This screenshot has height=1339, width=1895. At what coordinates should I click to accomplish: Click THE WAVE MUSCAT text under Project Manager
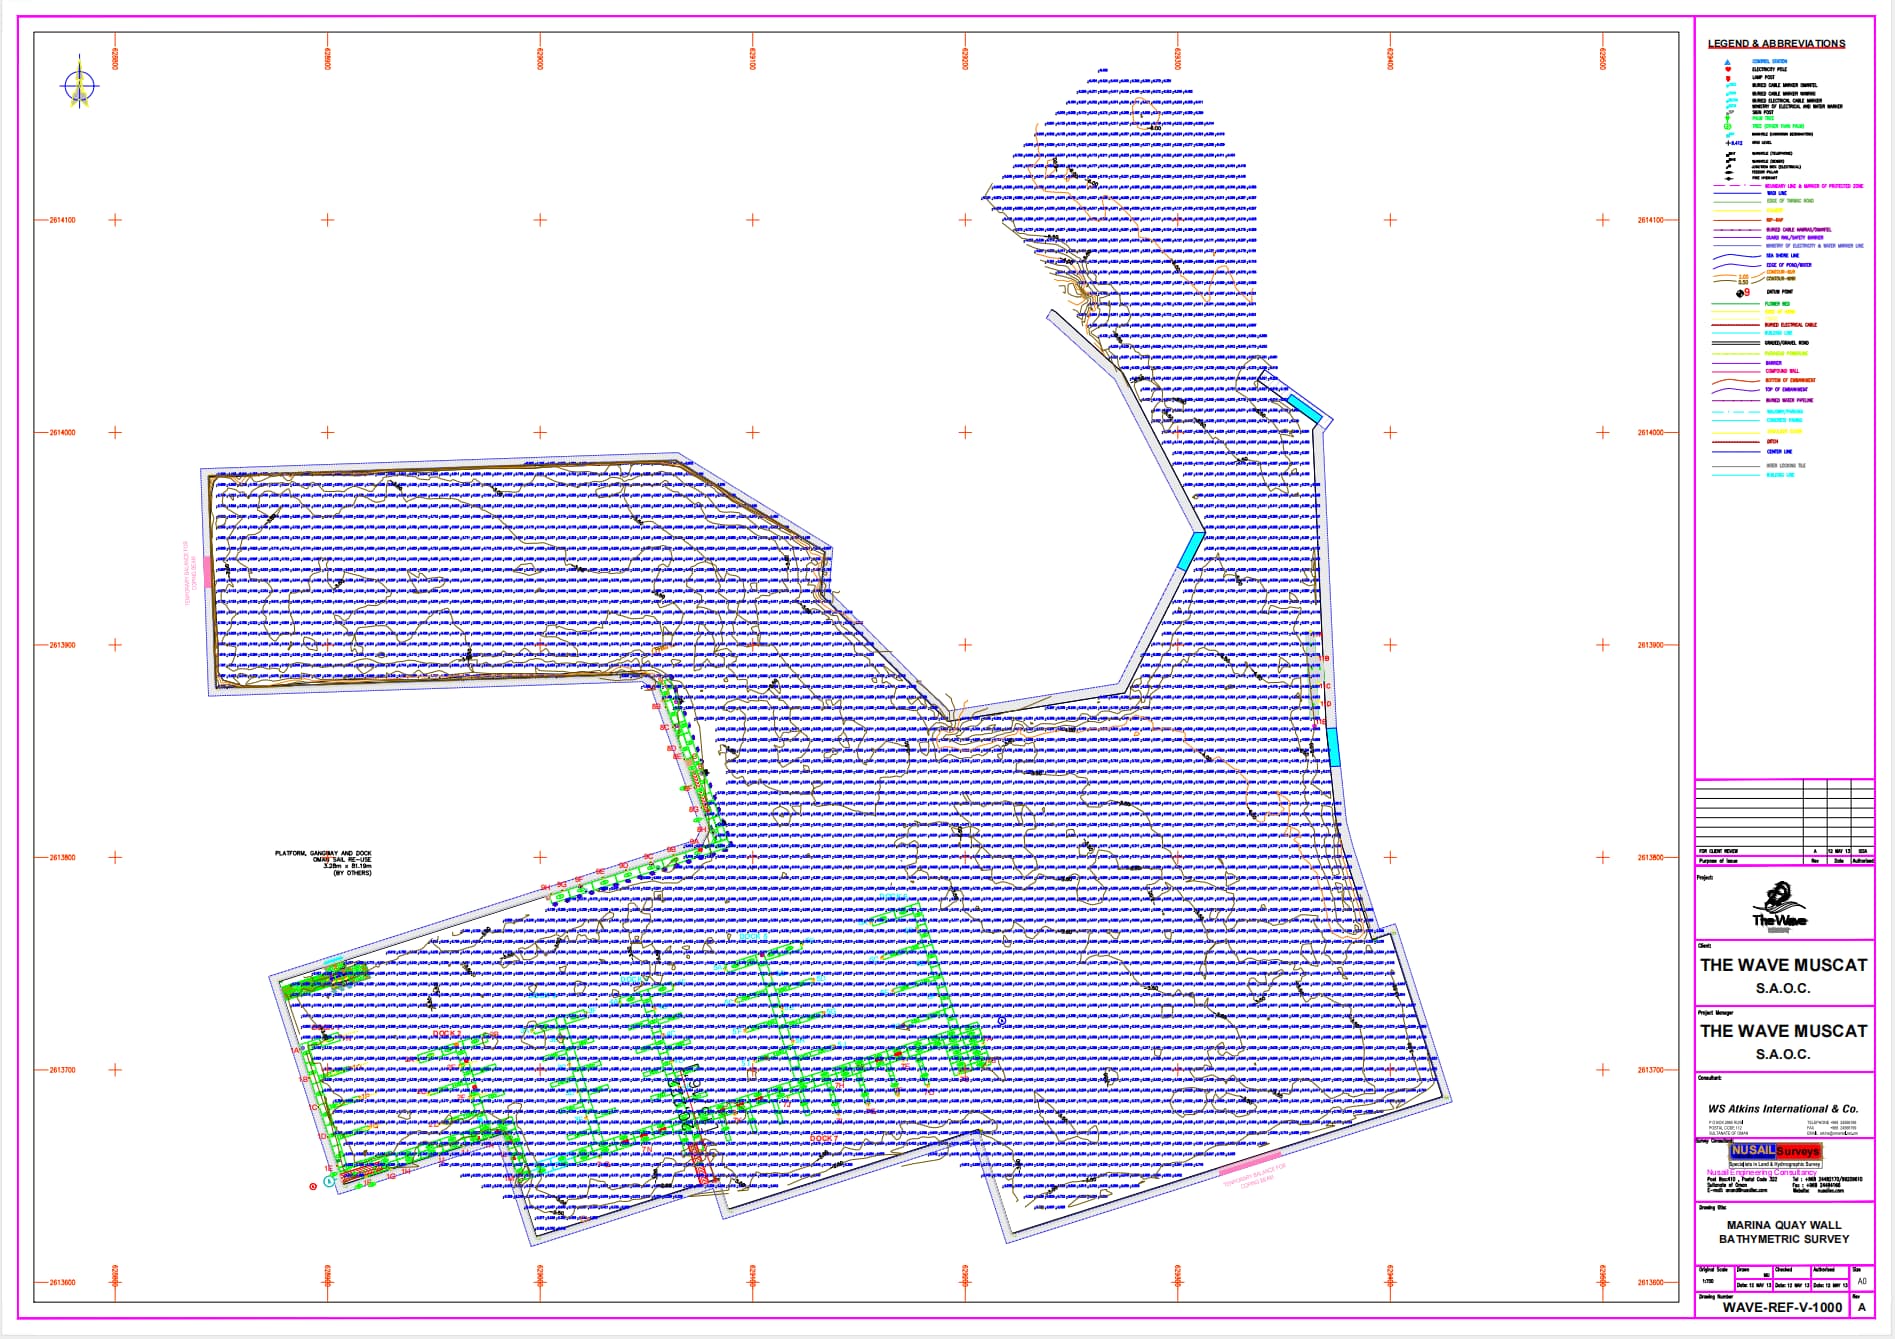pyautogui.click(x=1784, y=1031)
